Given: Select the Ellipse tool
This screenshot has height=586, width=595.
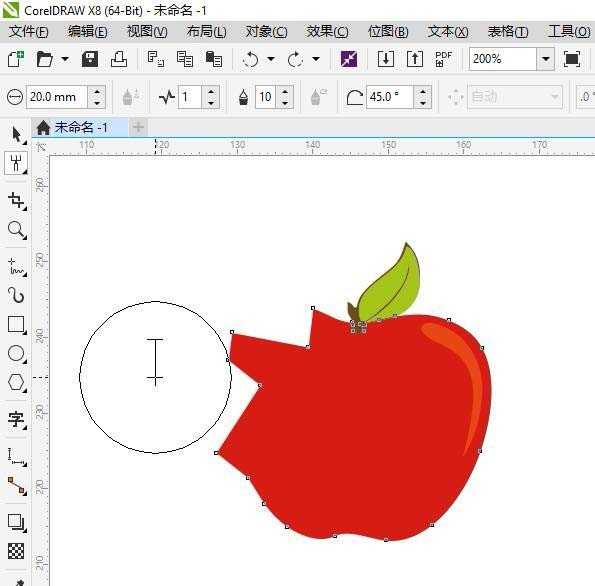Looking at the screenshot, I should click(17, 353).
